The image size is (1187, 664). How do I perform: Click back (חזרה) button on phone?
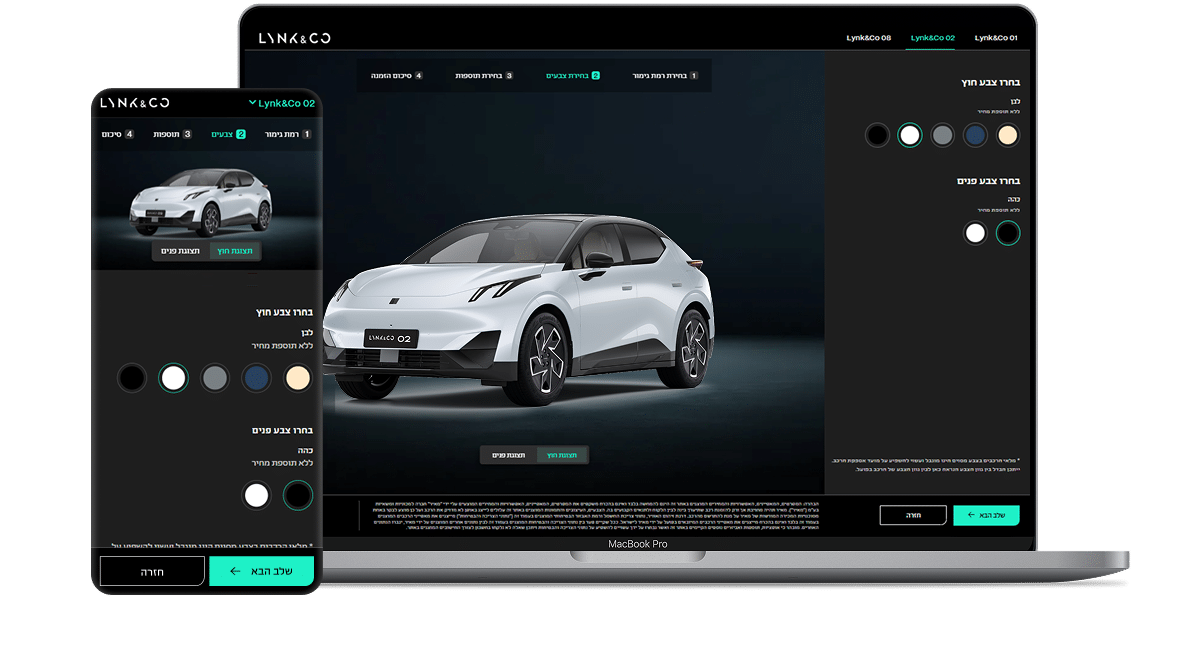pyautogui.click(x=152, y=572)
